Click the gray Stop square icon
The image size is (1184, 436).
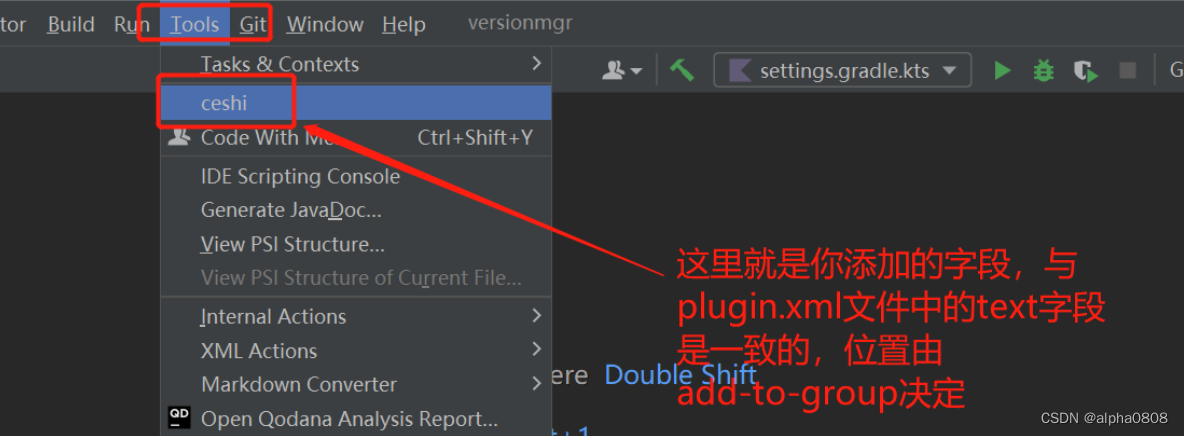coord(1127,71)
